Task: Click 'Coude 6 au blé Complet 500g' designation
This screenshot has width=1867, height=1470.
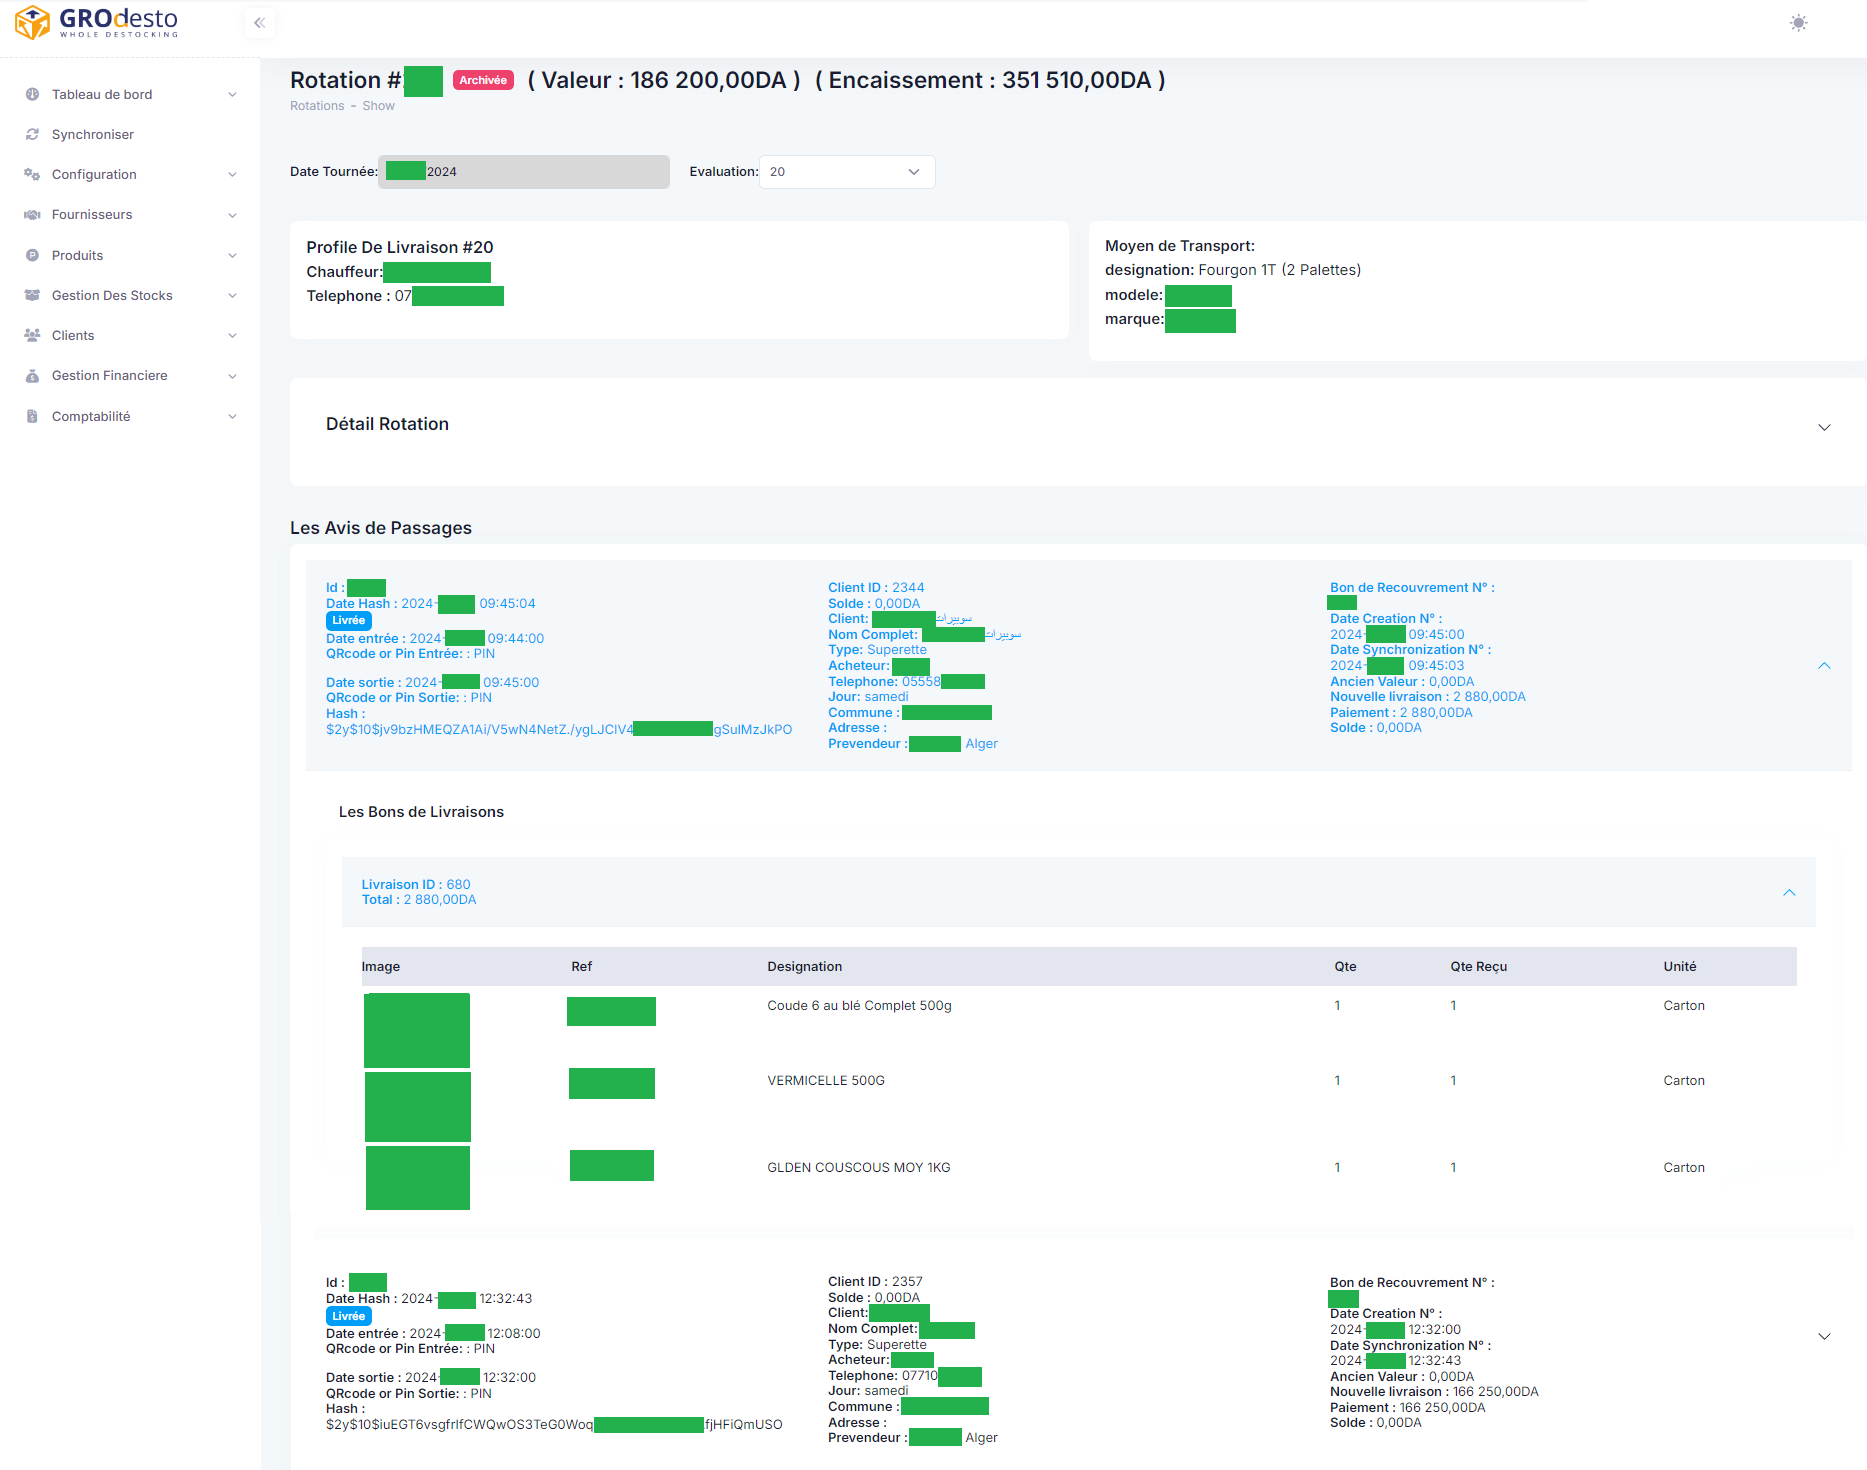Action: 859,1006
